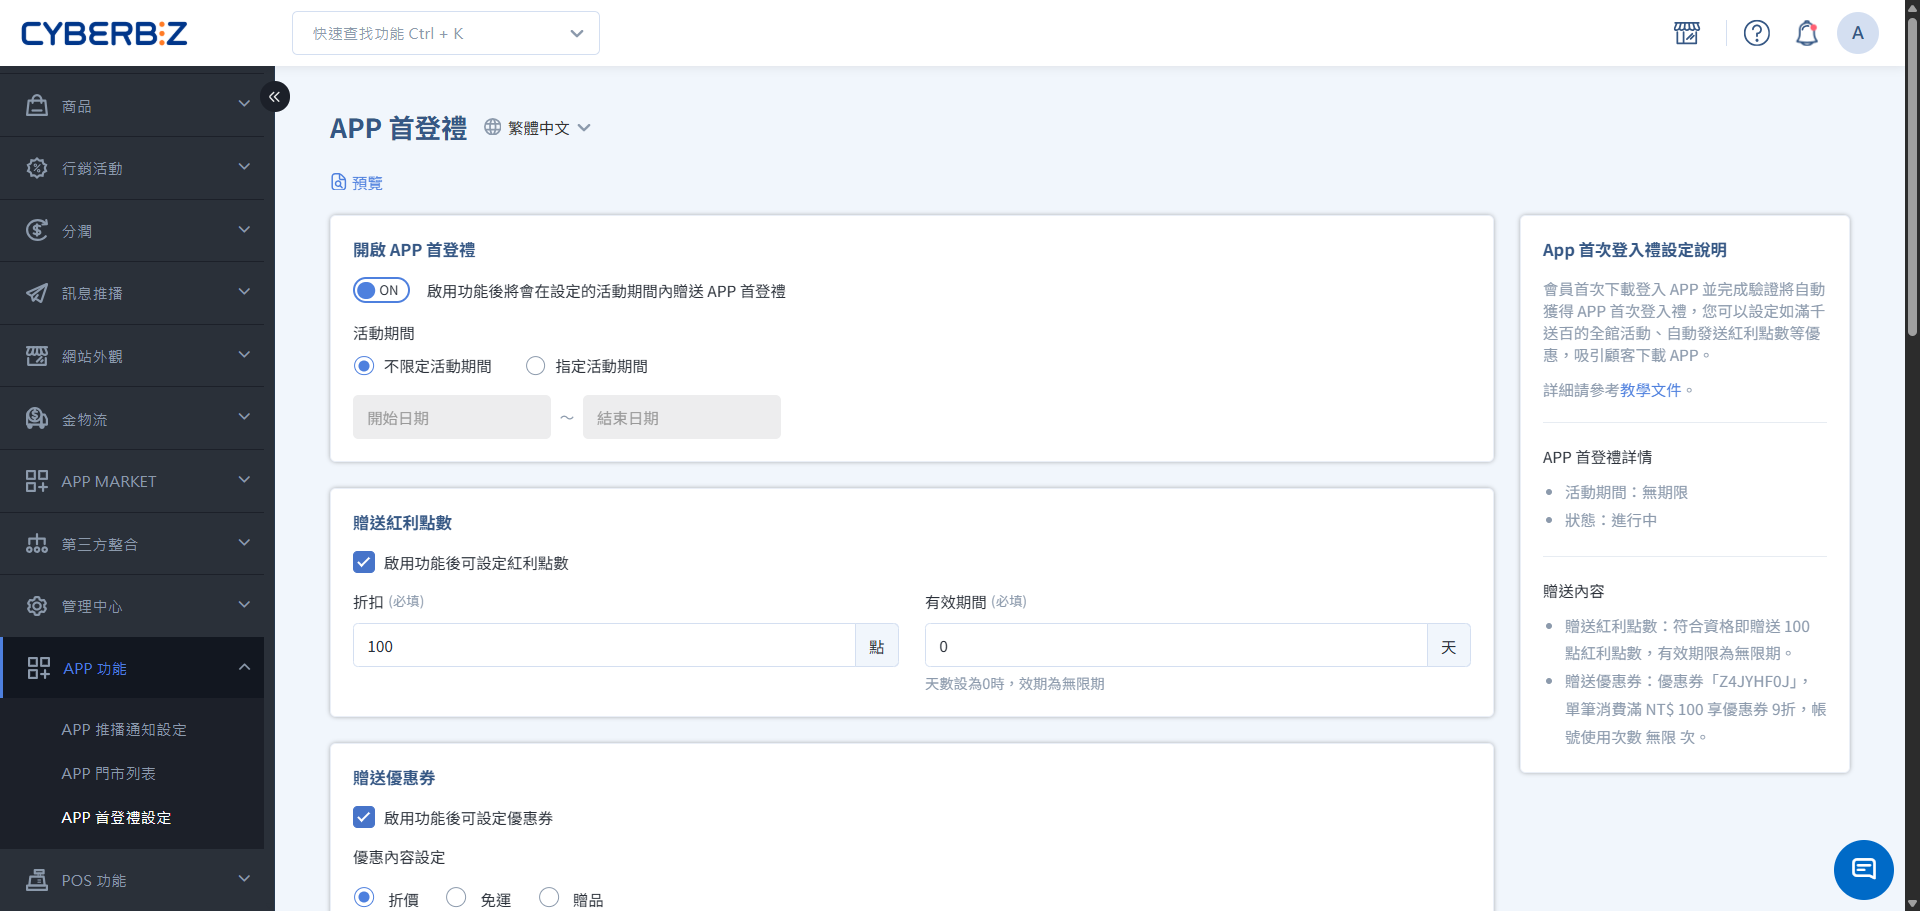This screenshot has width=1920, height=911.
Task: Click the 行銷活動 discount badge icon
Action: pos(37,168)
